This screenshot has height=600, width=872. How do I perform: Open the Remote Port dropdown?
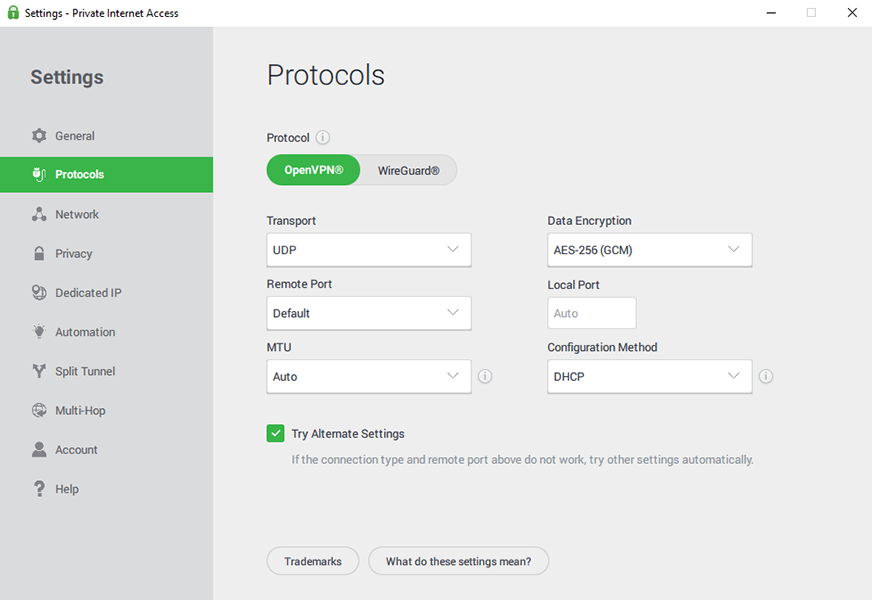pyautogui.click(x=368, y=313)
